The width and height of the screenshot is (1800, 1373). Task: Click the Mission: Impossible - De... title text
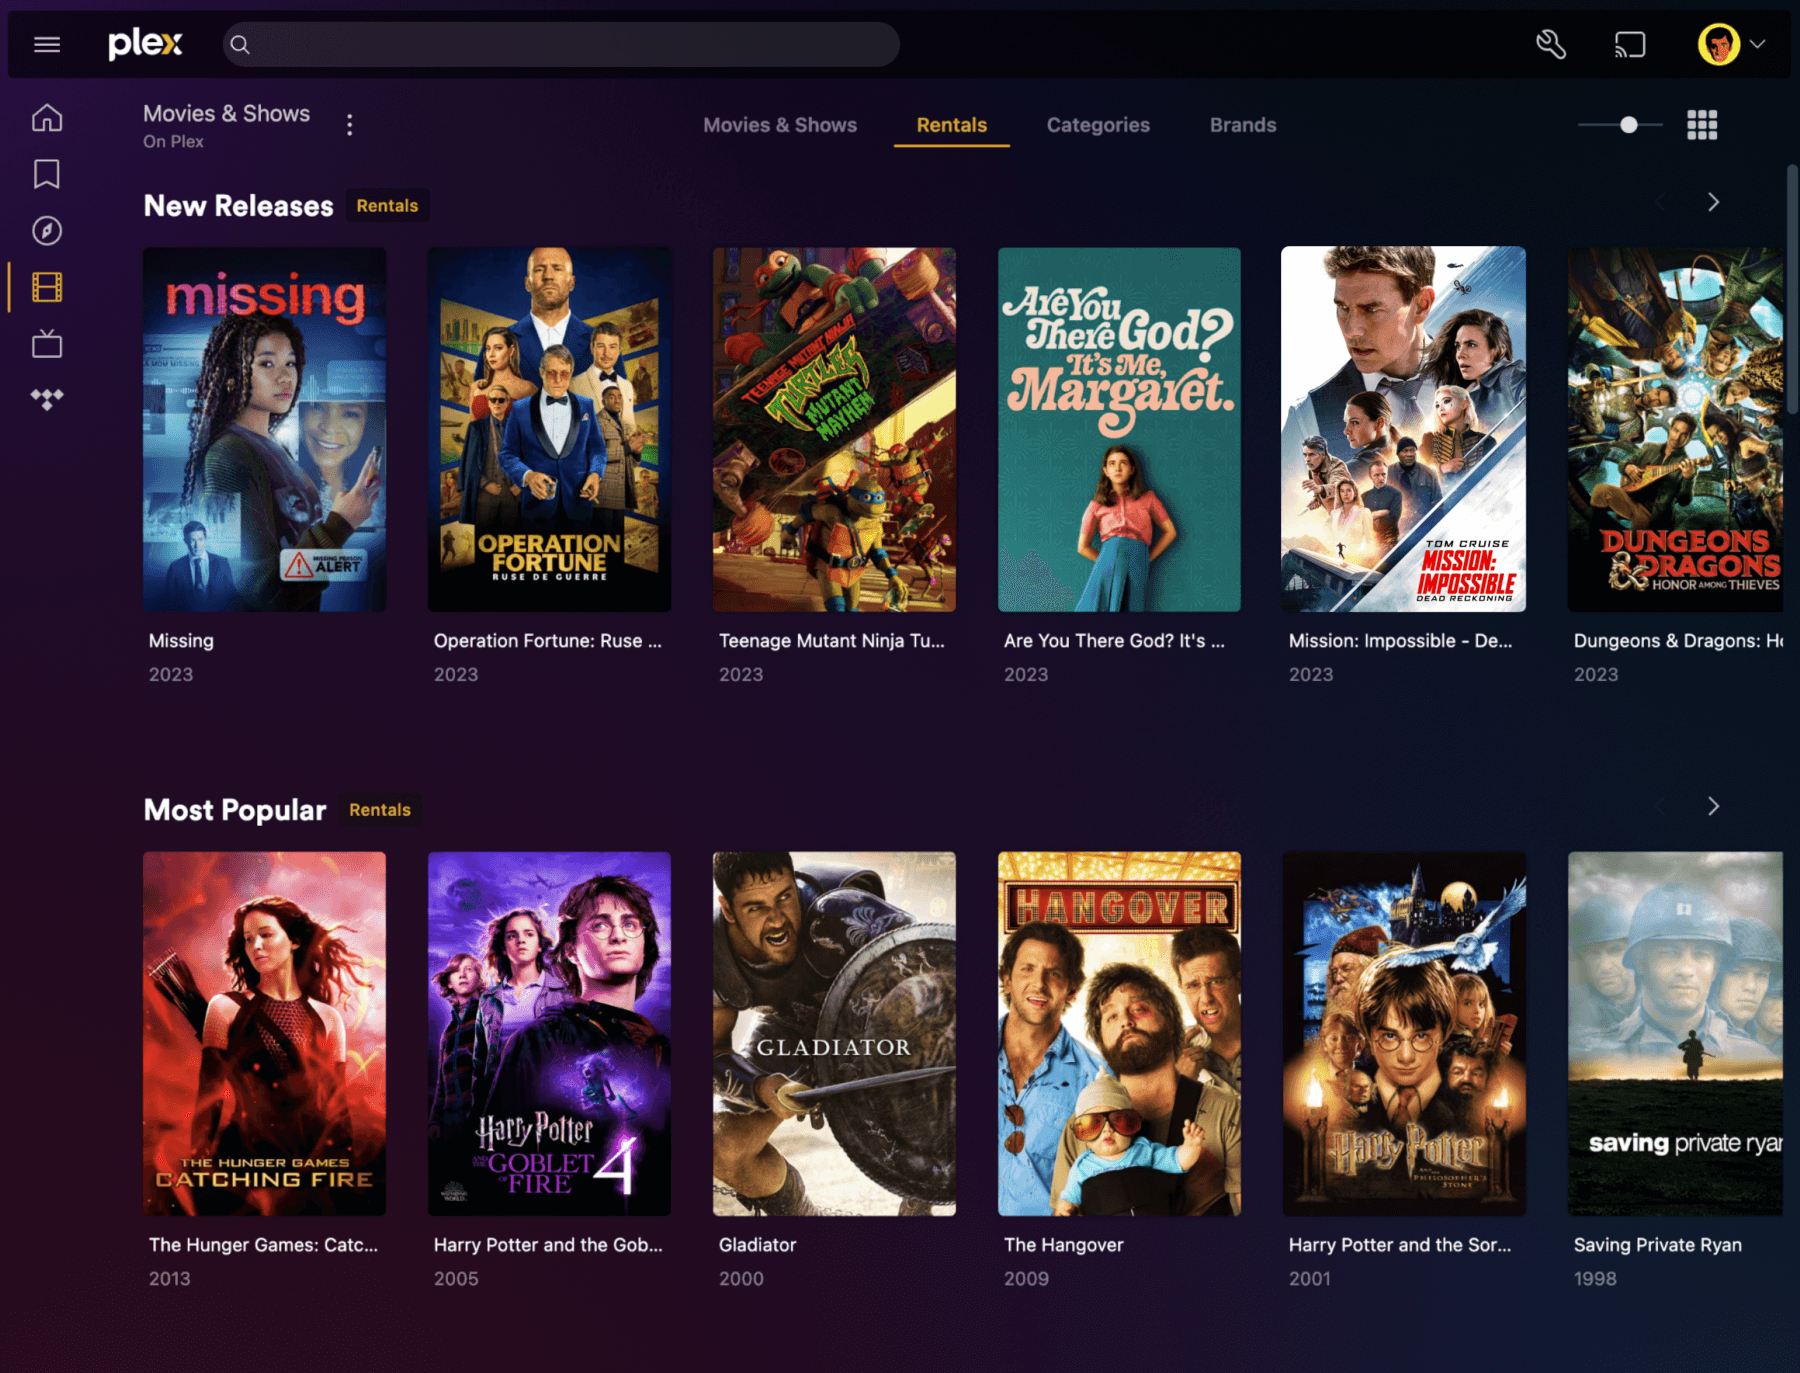1400,641
